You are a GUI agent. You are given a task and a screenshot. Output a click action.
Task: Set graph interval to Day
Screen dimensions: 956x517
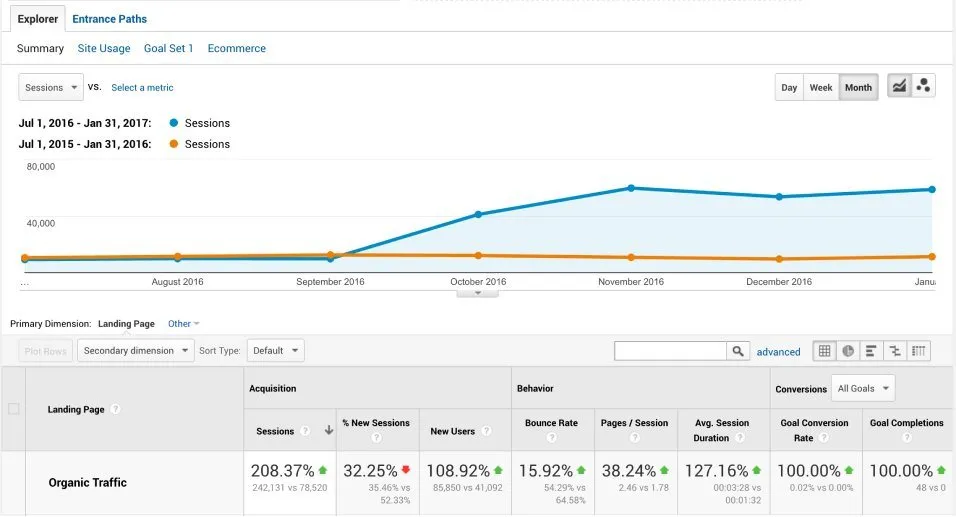(789, 87)
